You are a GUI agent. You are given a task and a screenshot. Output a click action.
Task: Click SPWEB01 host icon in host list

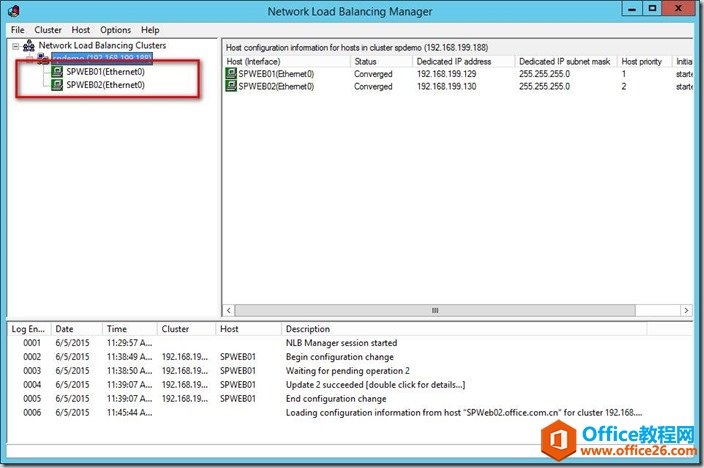coord(231,73)
